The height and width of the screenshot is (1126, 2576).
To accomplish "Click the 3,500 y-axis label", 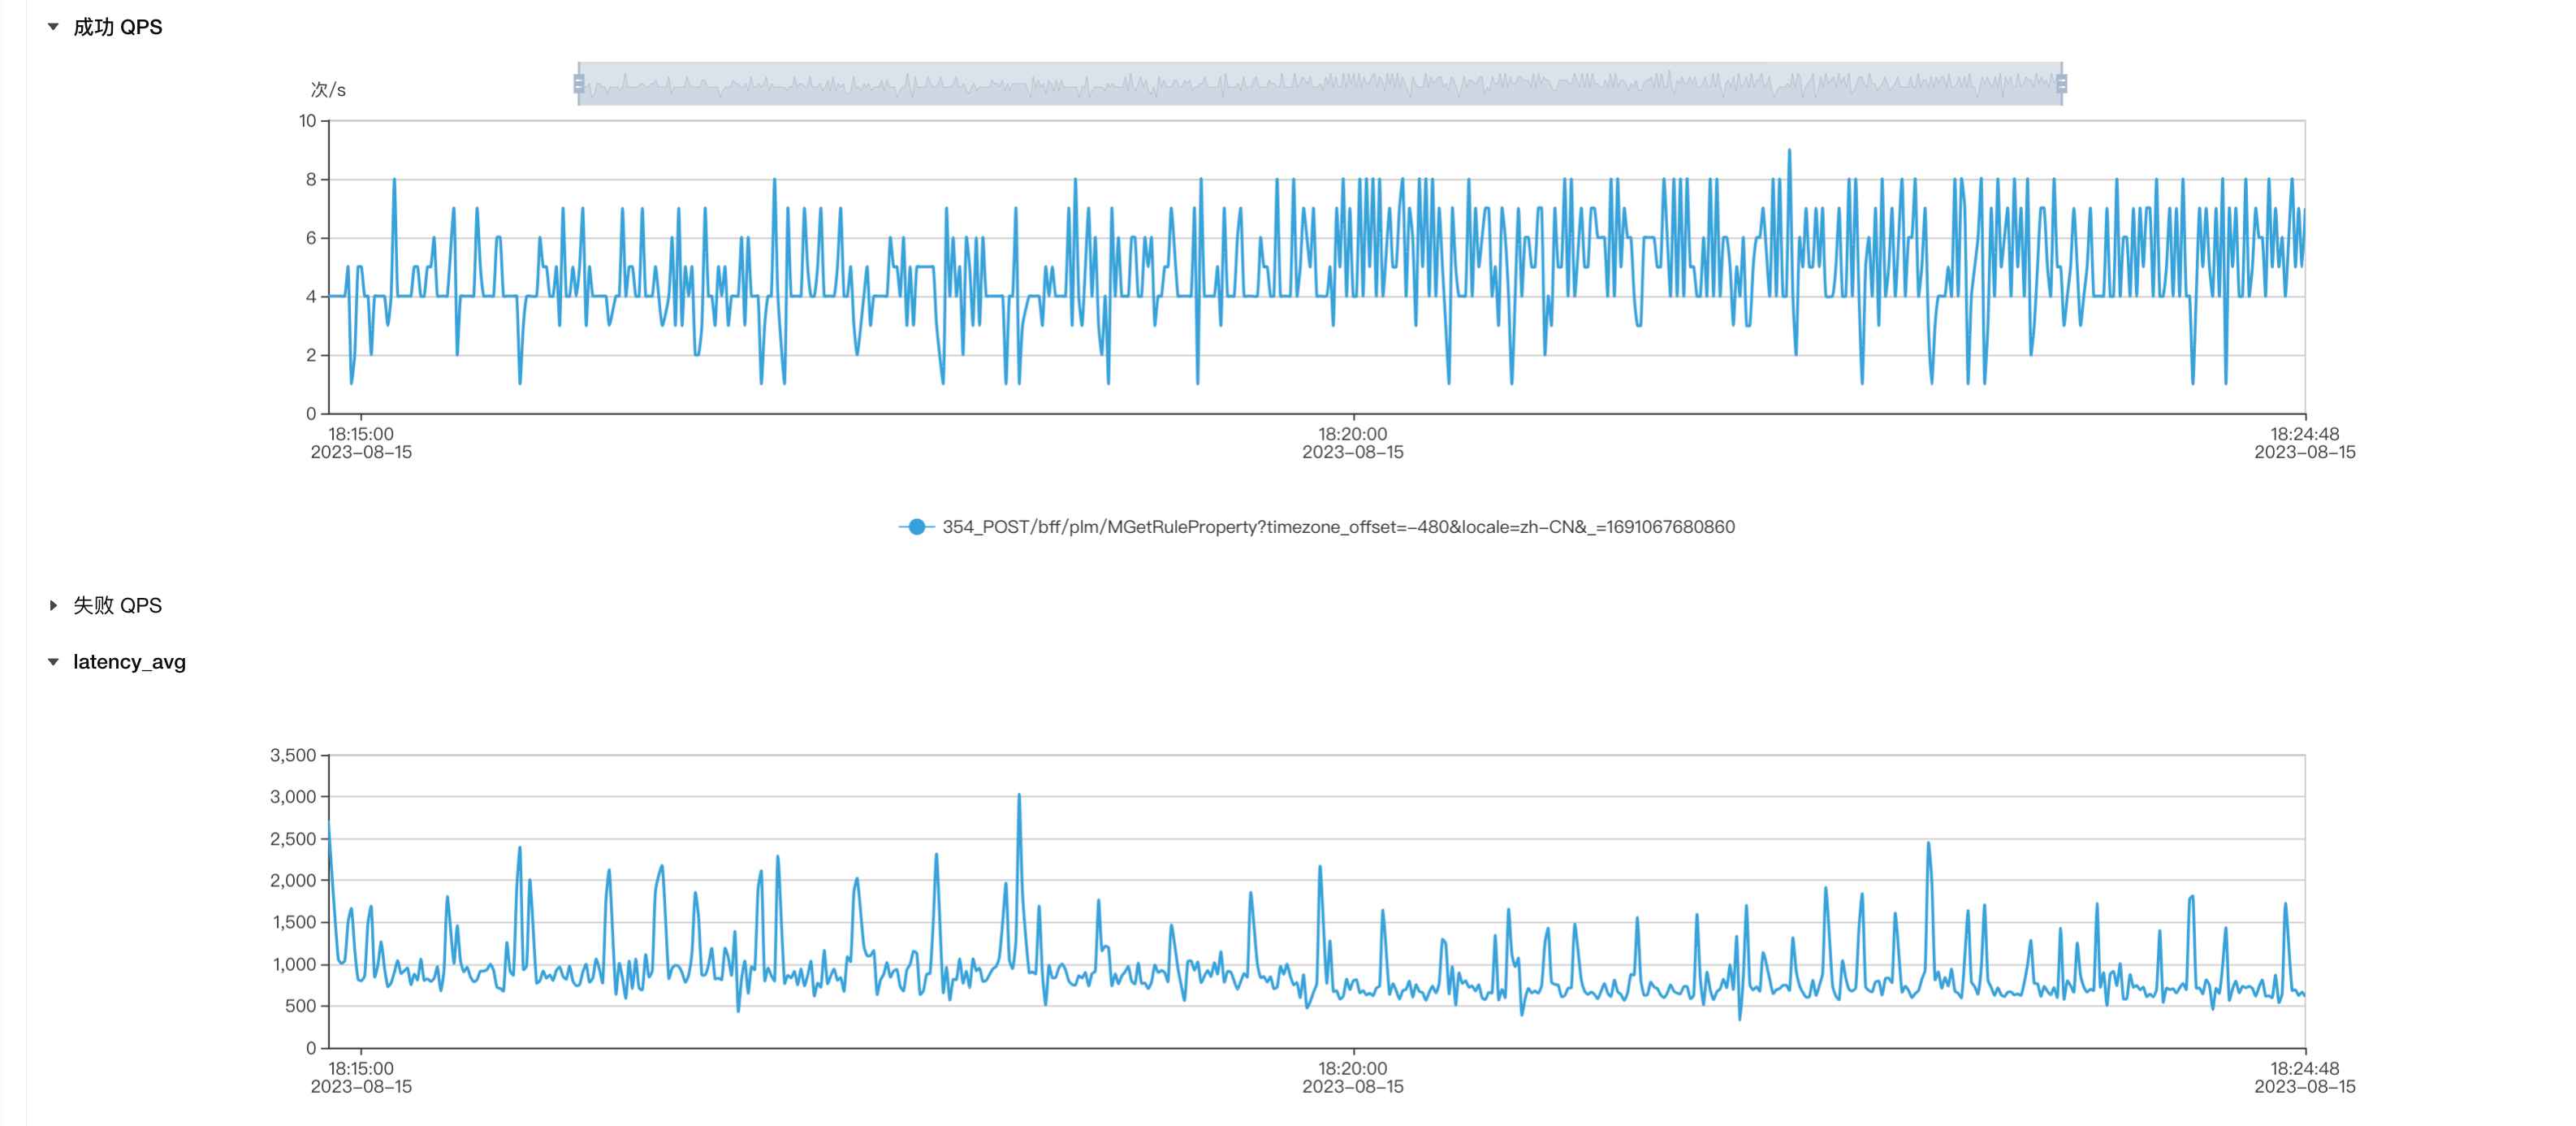I will (292, 755).
